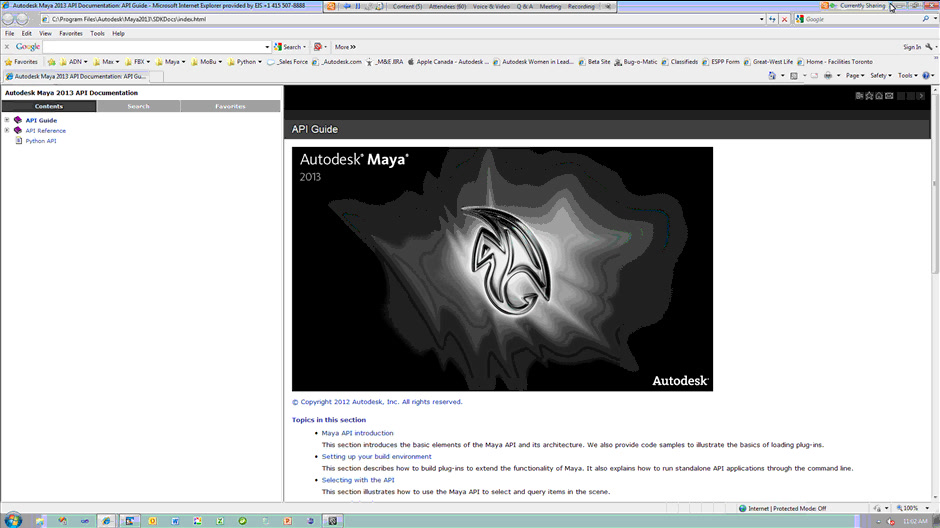Image resolution: width=940 pixels, height=528 pixels.
Task: Close the Google toolbar with the X
Action: tap(7, 47)
